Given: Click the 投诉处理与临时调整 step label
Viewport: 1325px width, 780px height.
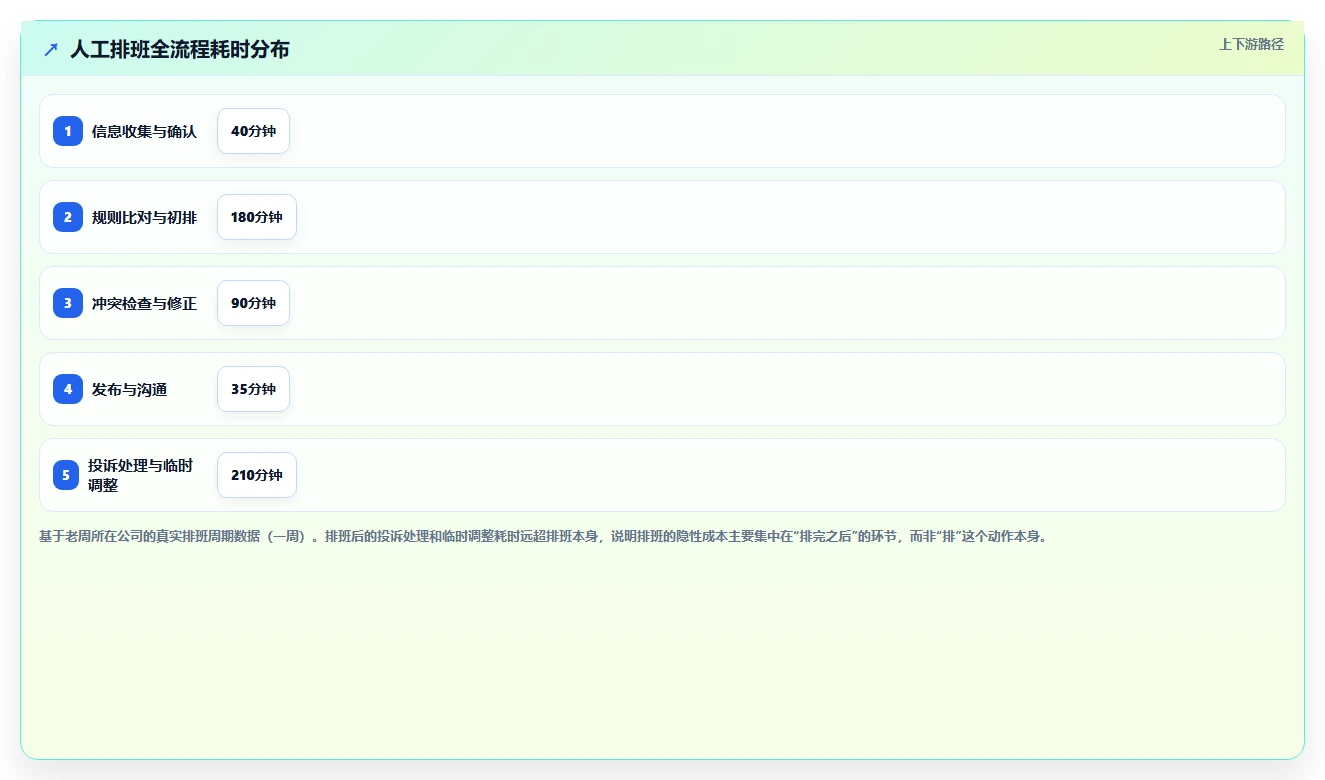Looking at the screenshot, I should [x=140, y=475].
